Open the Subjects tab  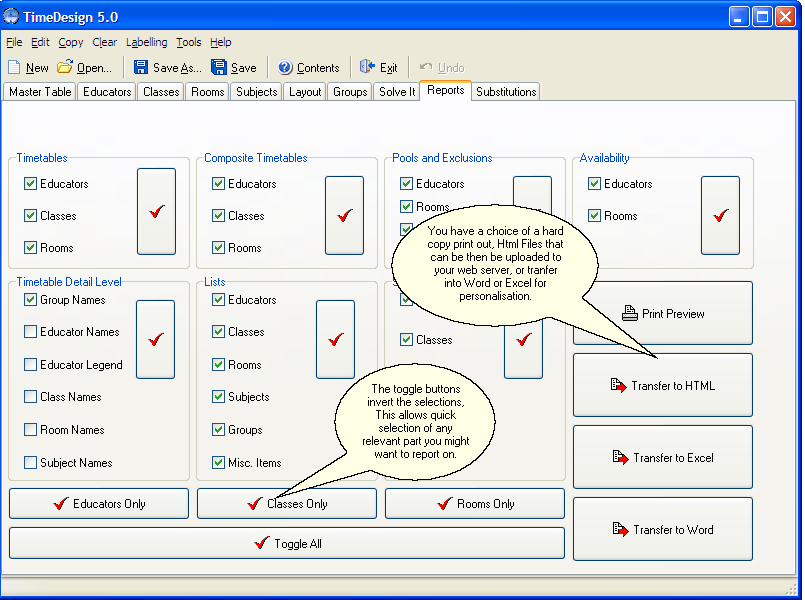tap(256, 92)
